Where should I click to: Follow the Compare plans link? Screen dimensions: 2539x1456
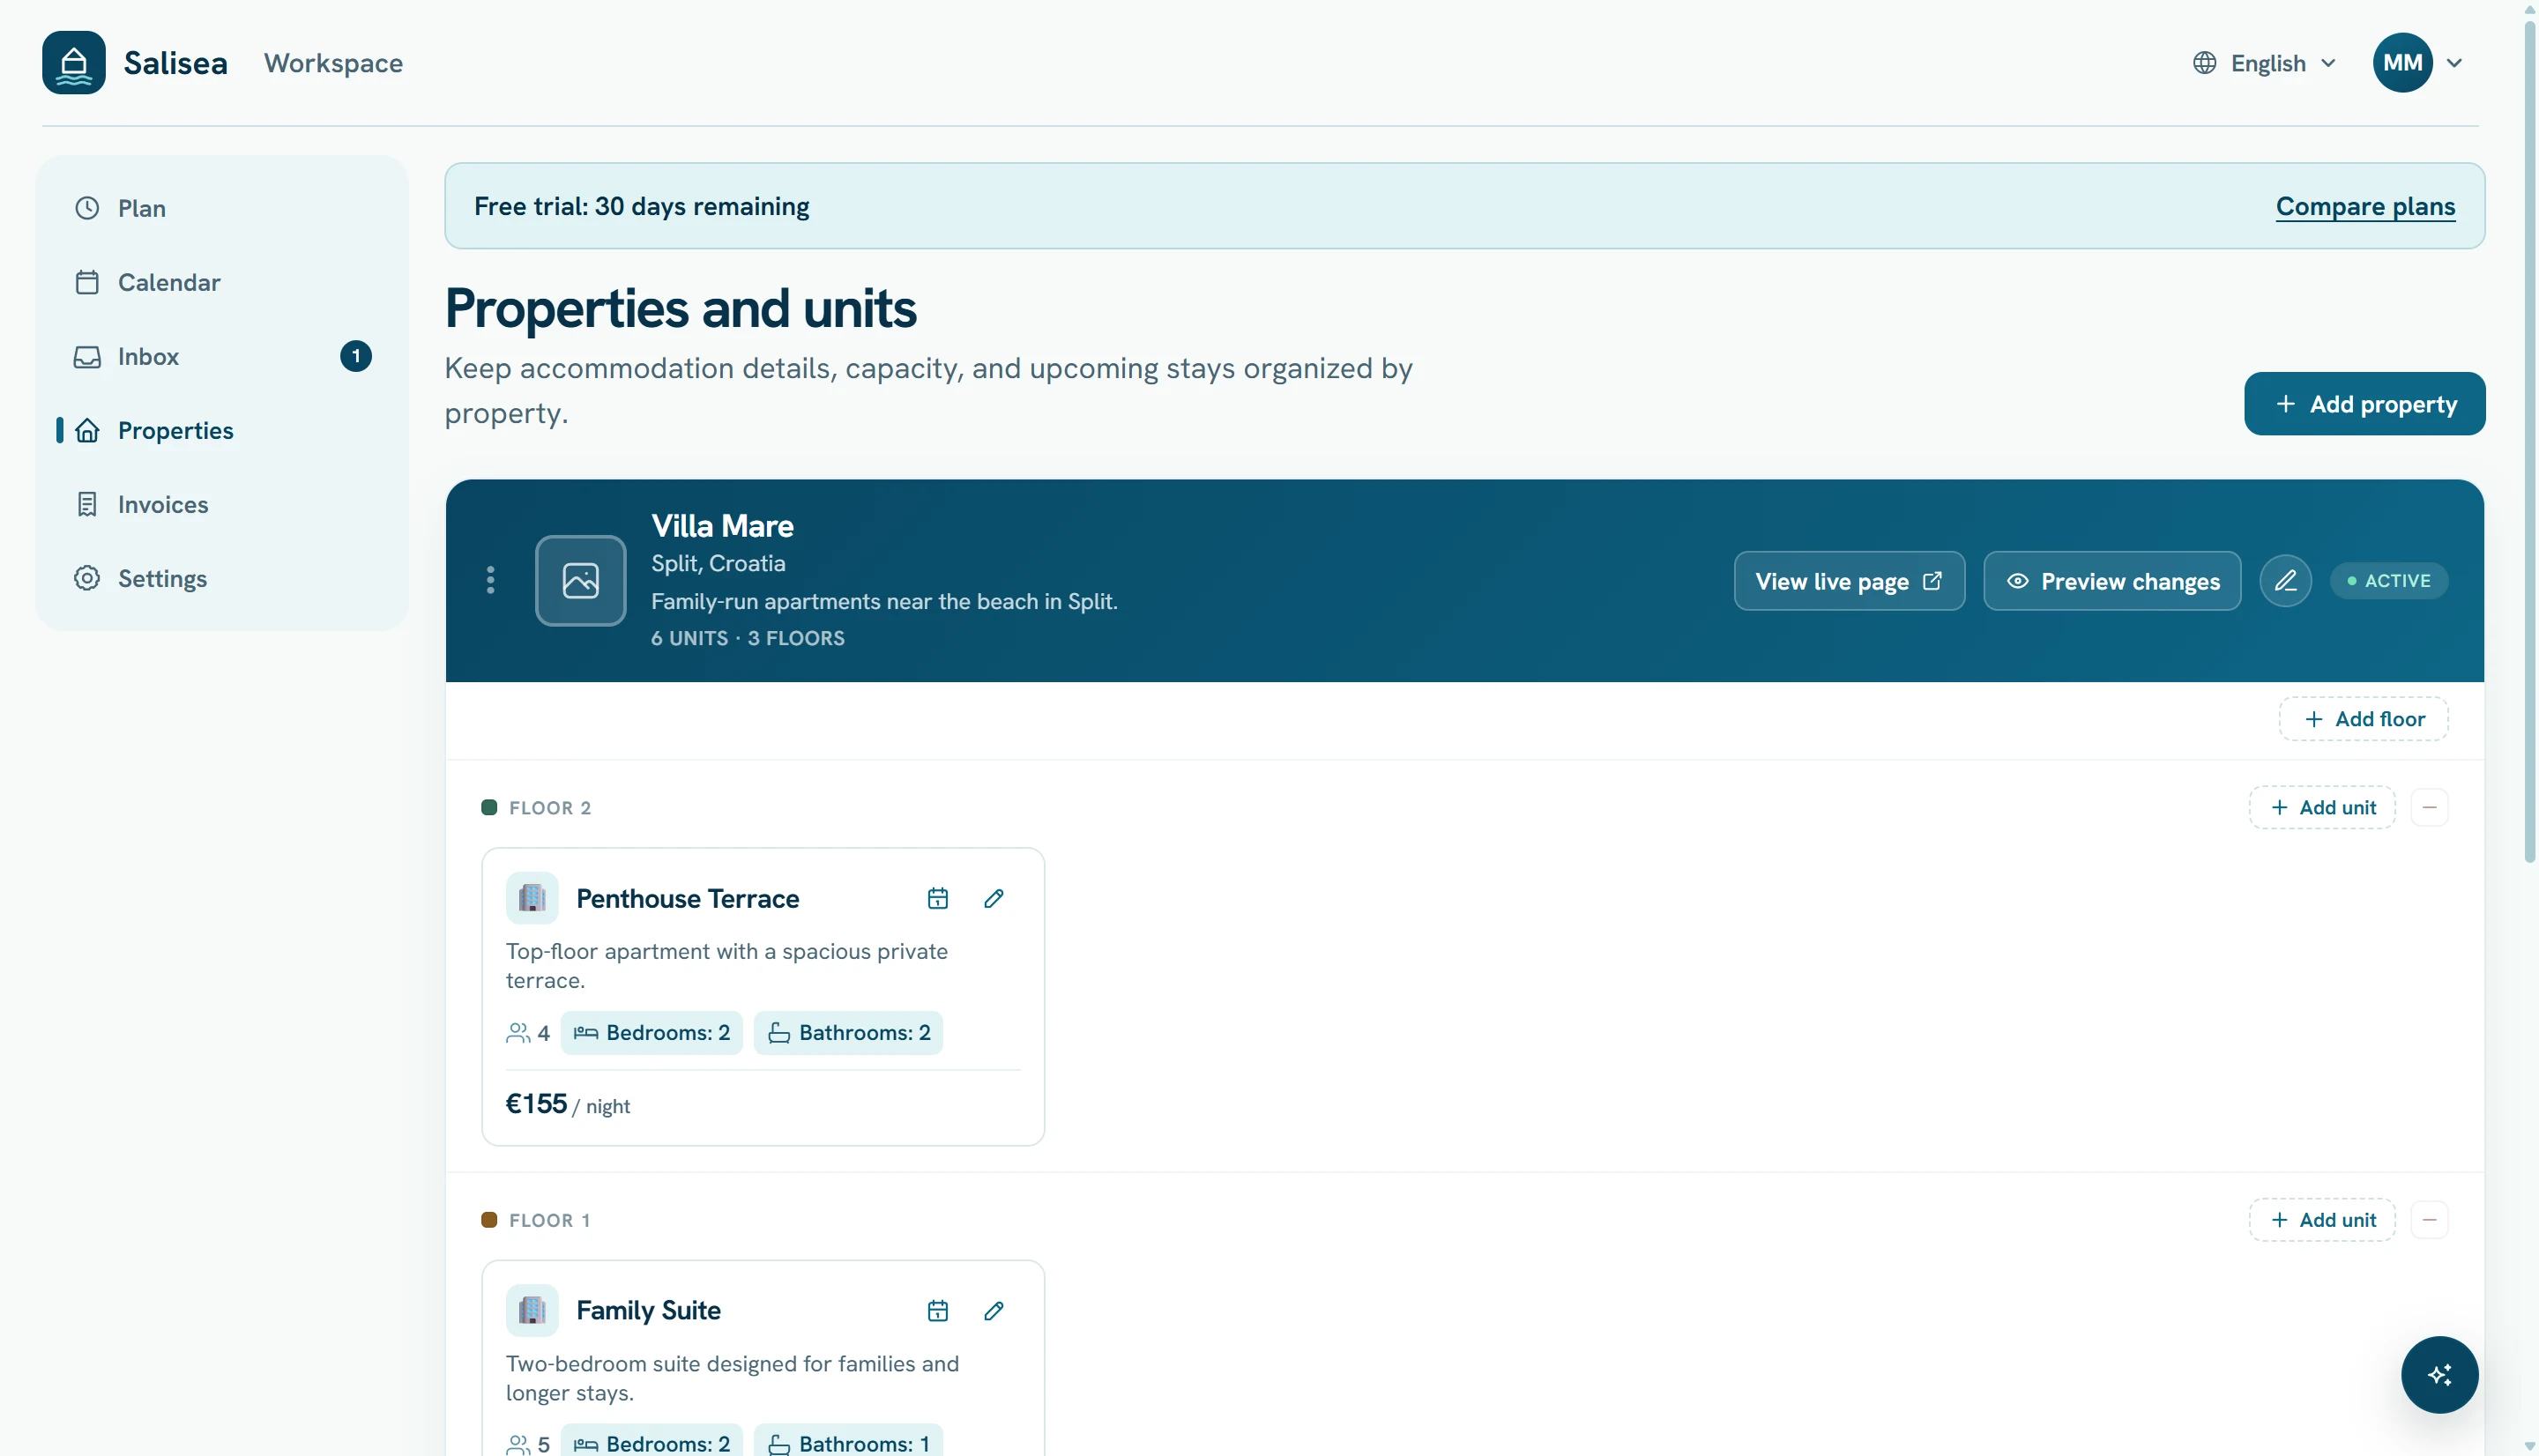point(2365,206)
